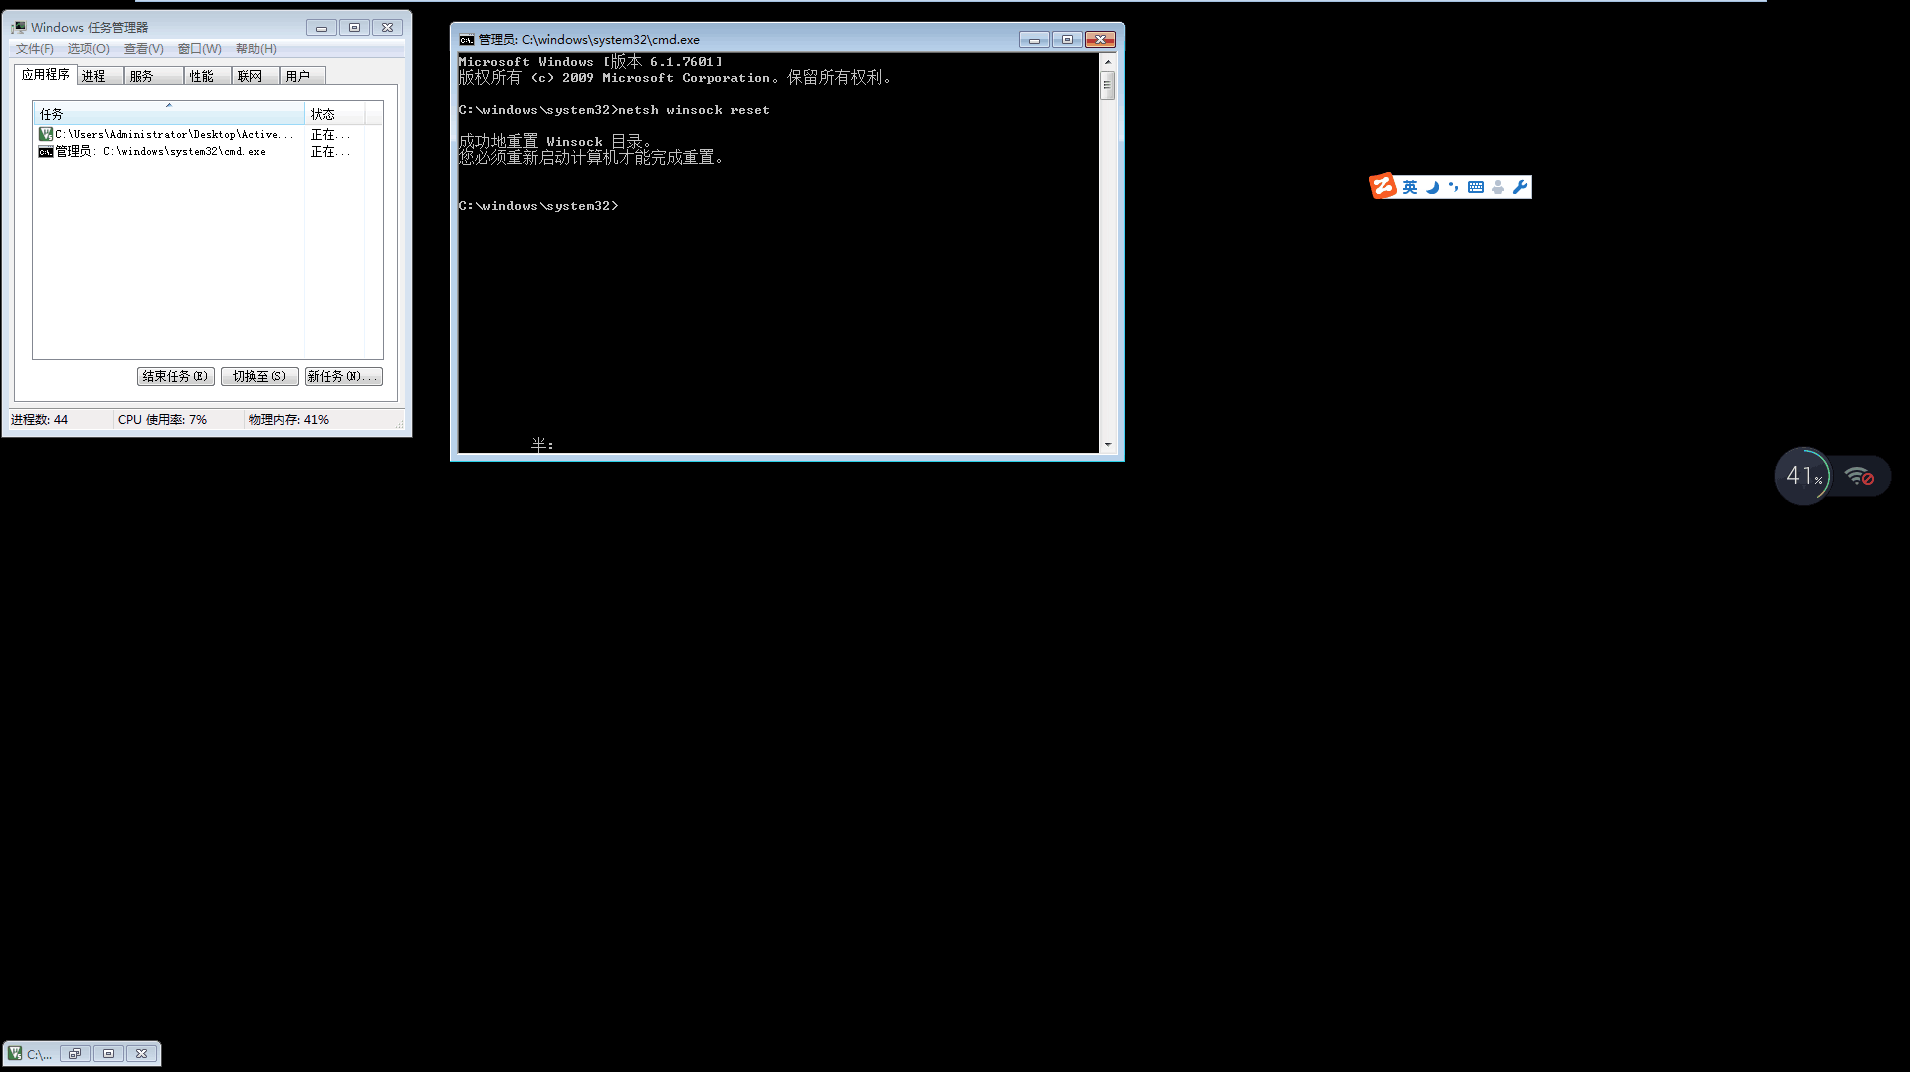Click the cmd window scrollbar down arrow
The height and width of the screenshot is (1072, 1910).
(1107, 444)
